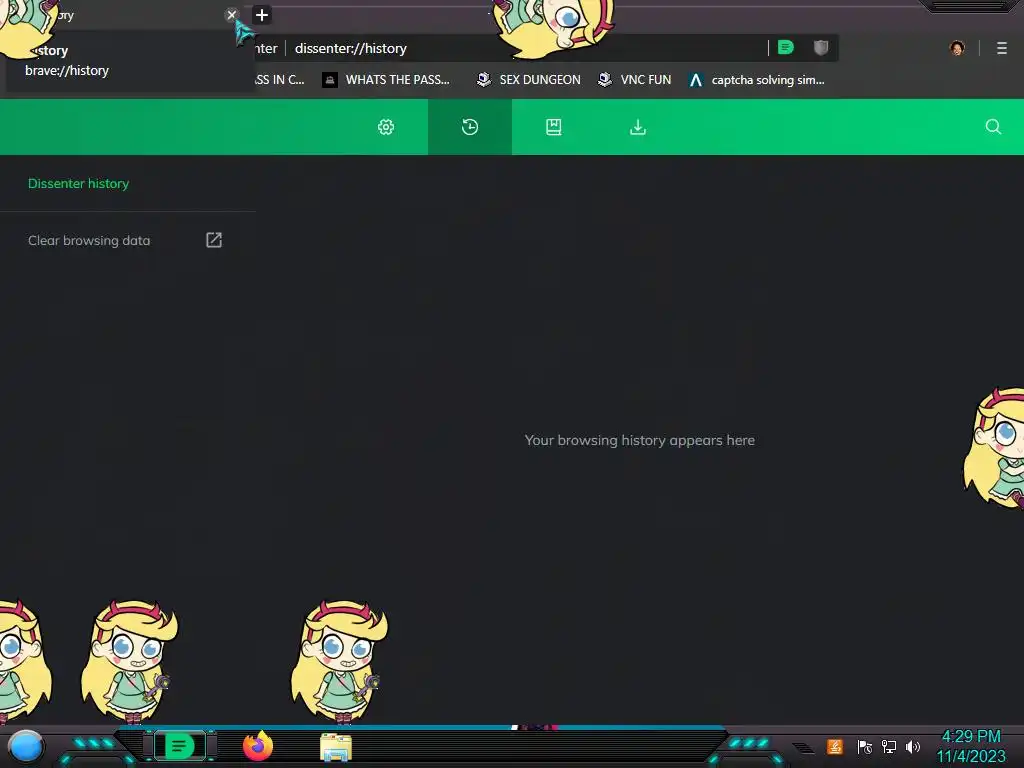The height and width of the screenshot is (768, 1024).
Task: Open captcha solving sim... bookmark
Action: [757, 80]
